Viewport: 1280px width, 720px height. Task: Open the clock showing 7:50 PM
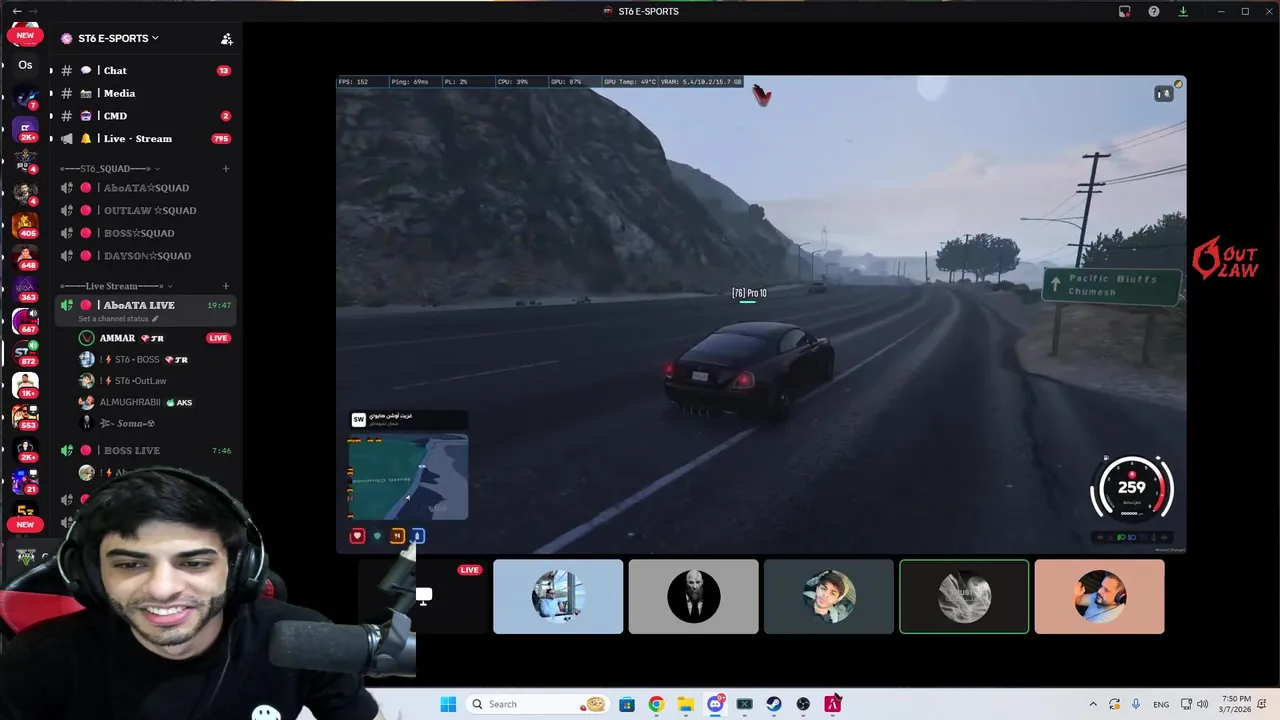click(x=1236, y=704)
